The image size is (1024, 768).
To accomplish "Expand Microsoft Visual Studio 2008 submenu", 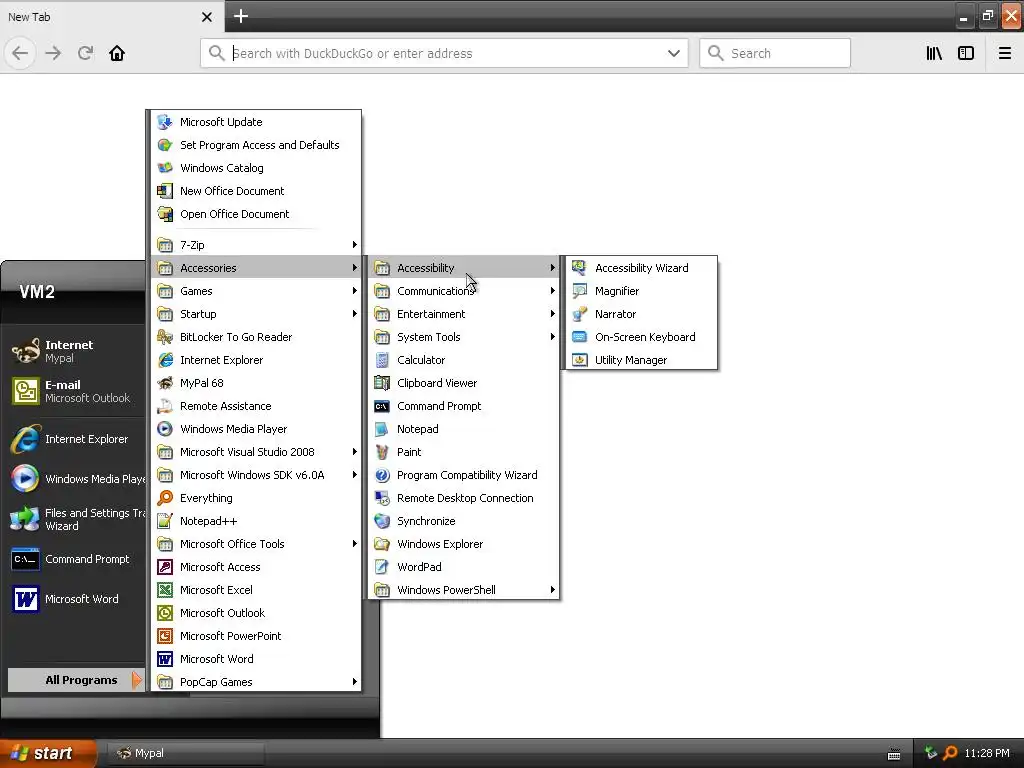I will click(256, 452).
